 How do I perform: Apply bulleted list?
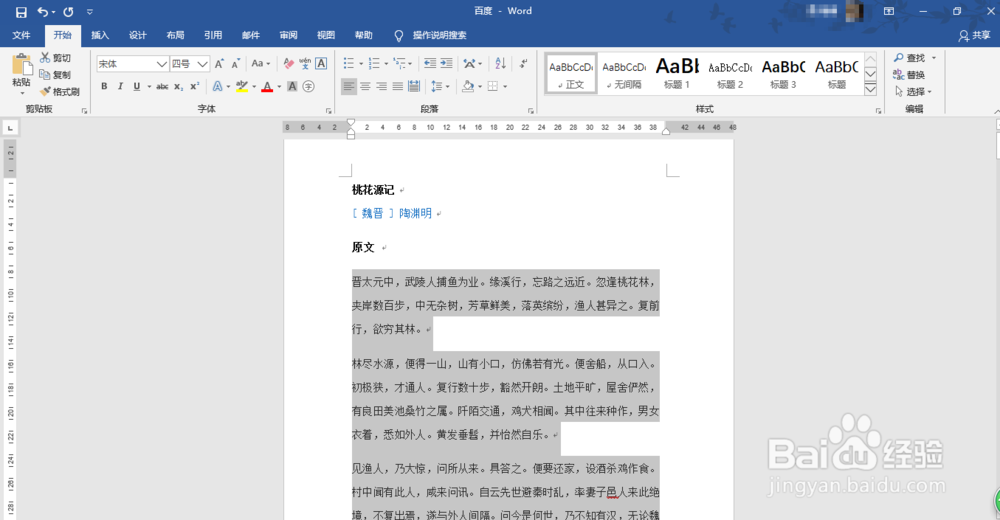tap(349, 63)
